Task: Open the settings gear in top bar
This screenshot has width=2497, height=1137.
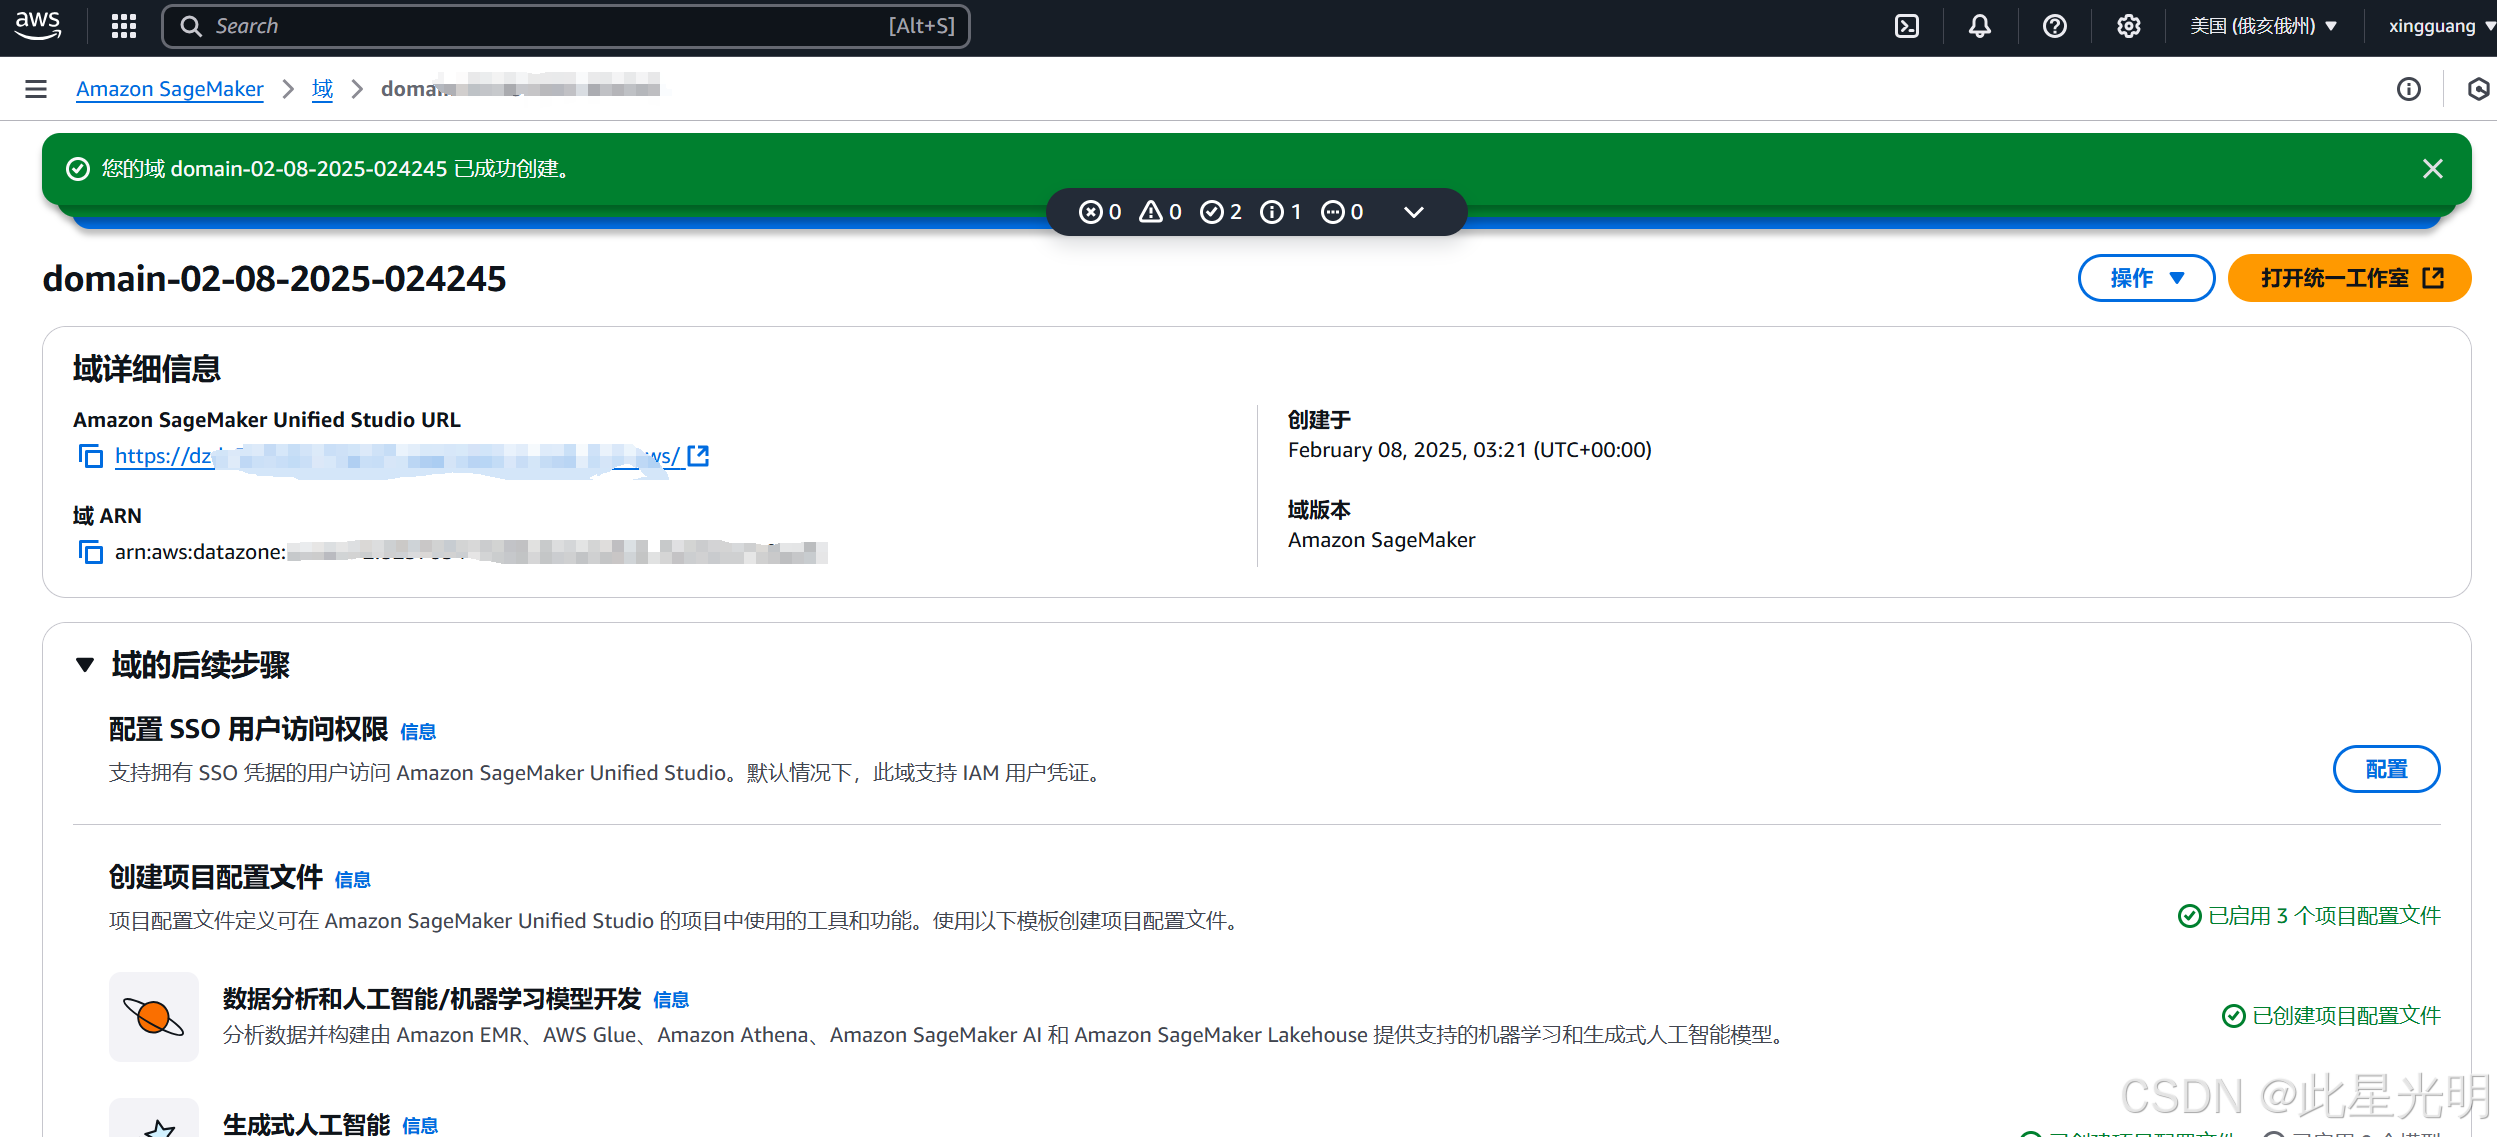Action: (2128, 26)
